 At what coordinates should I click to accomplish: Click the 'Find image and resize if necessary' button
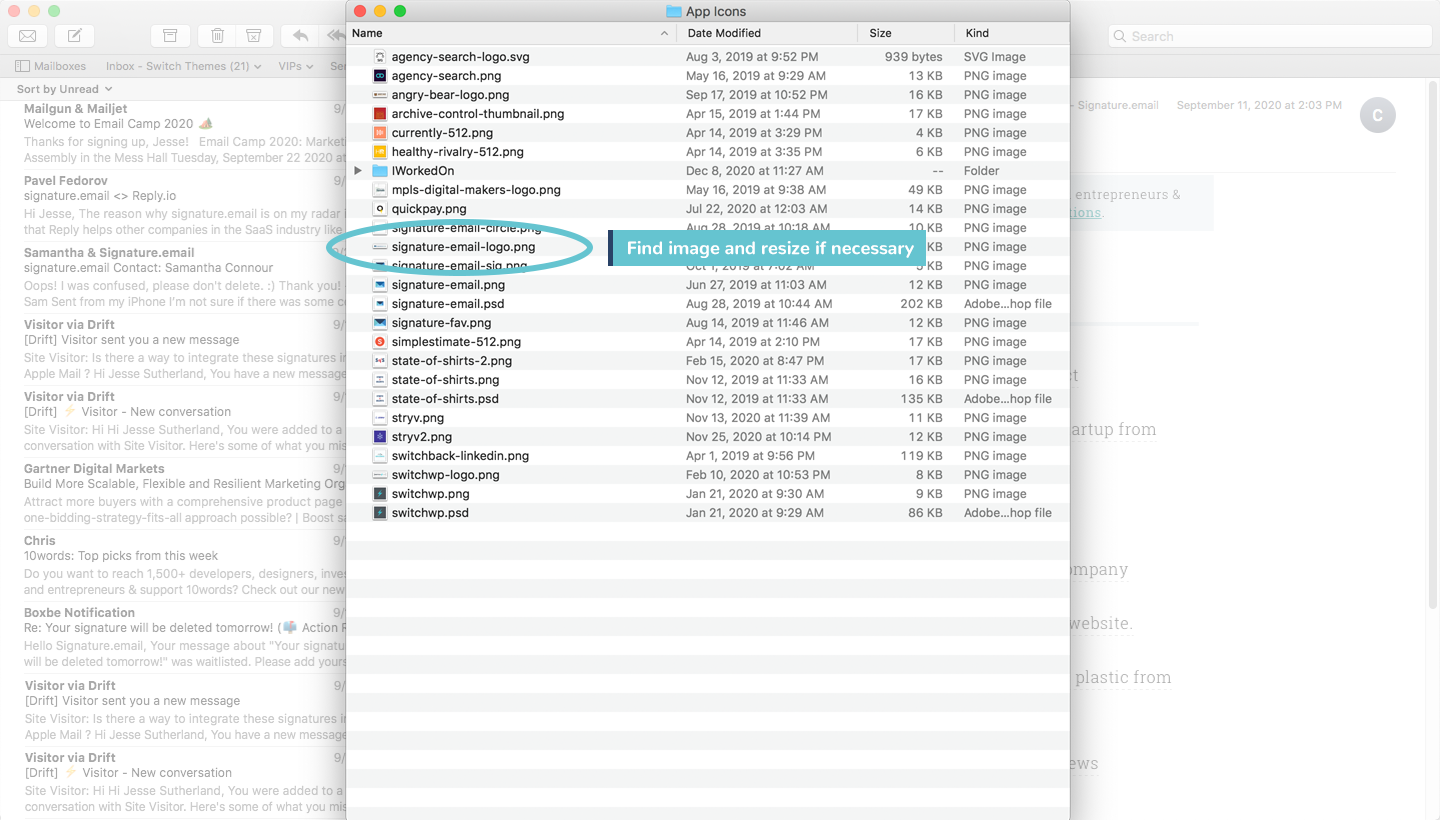(x=767, y=247)
